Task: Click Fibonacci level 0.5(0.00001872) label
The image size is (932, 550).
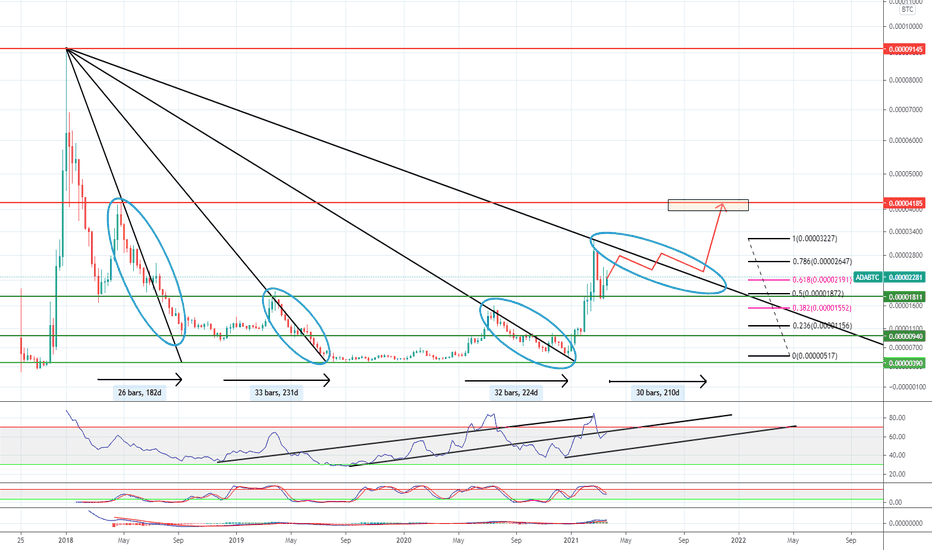Action: tap(818, 293)
